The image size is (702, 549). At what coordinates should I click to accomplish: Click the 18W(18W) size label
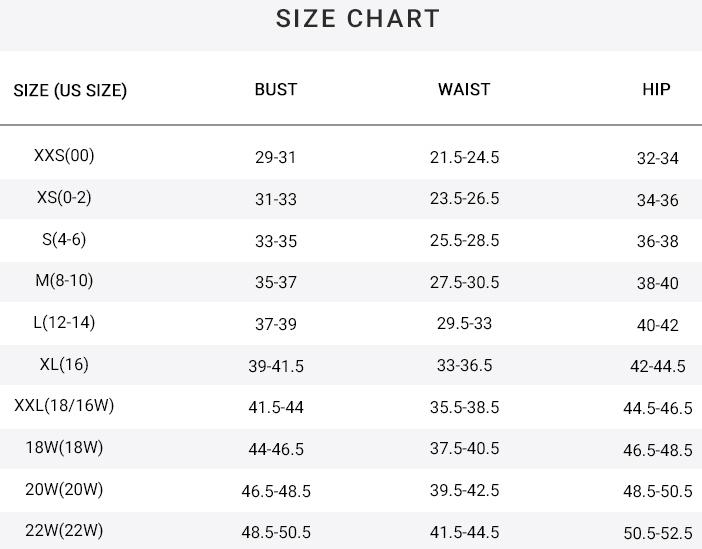click(x=64, y=447)
